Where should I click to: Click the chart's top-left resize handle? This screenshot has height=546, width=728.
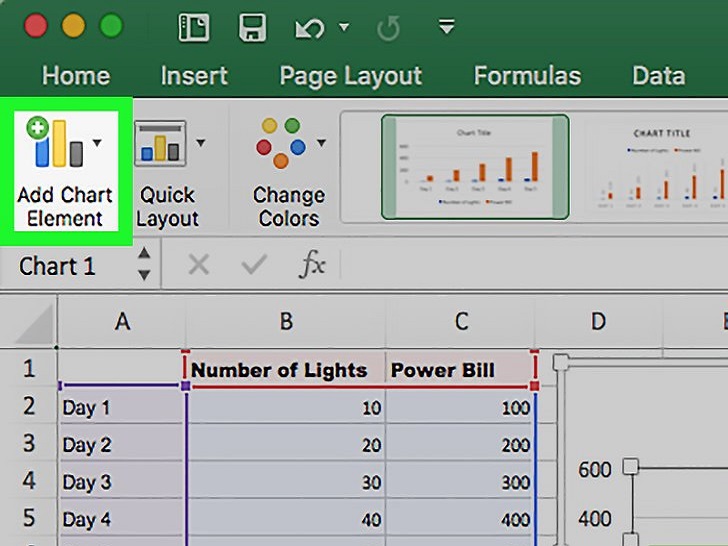click(x=561, y=362)
